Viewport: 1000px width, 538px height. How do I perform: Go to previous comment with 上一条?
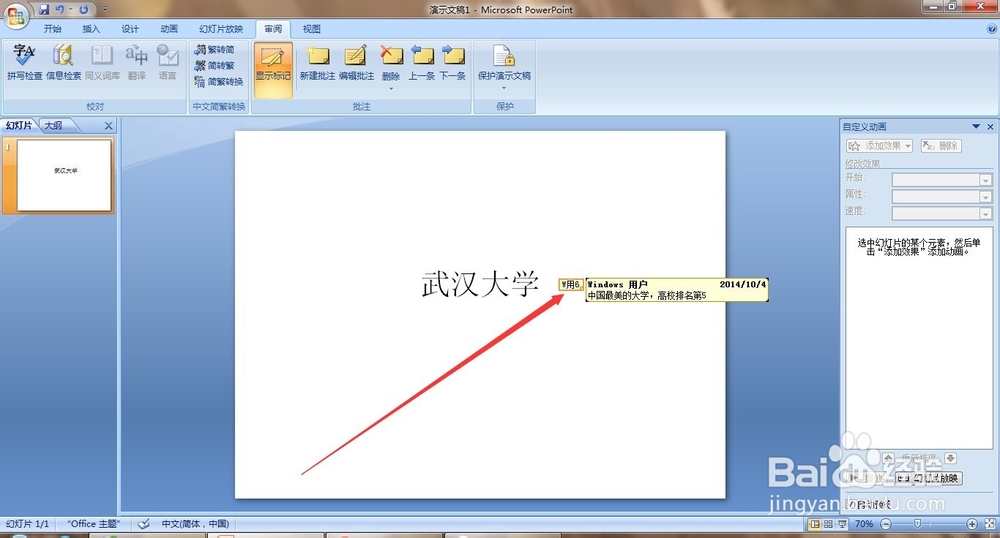coord(422,62)
